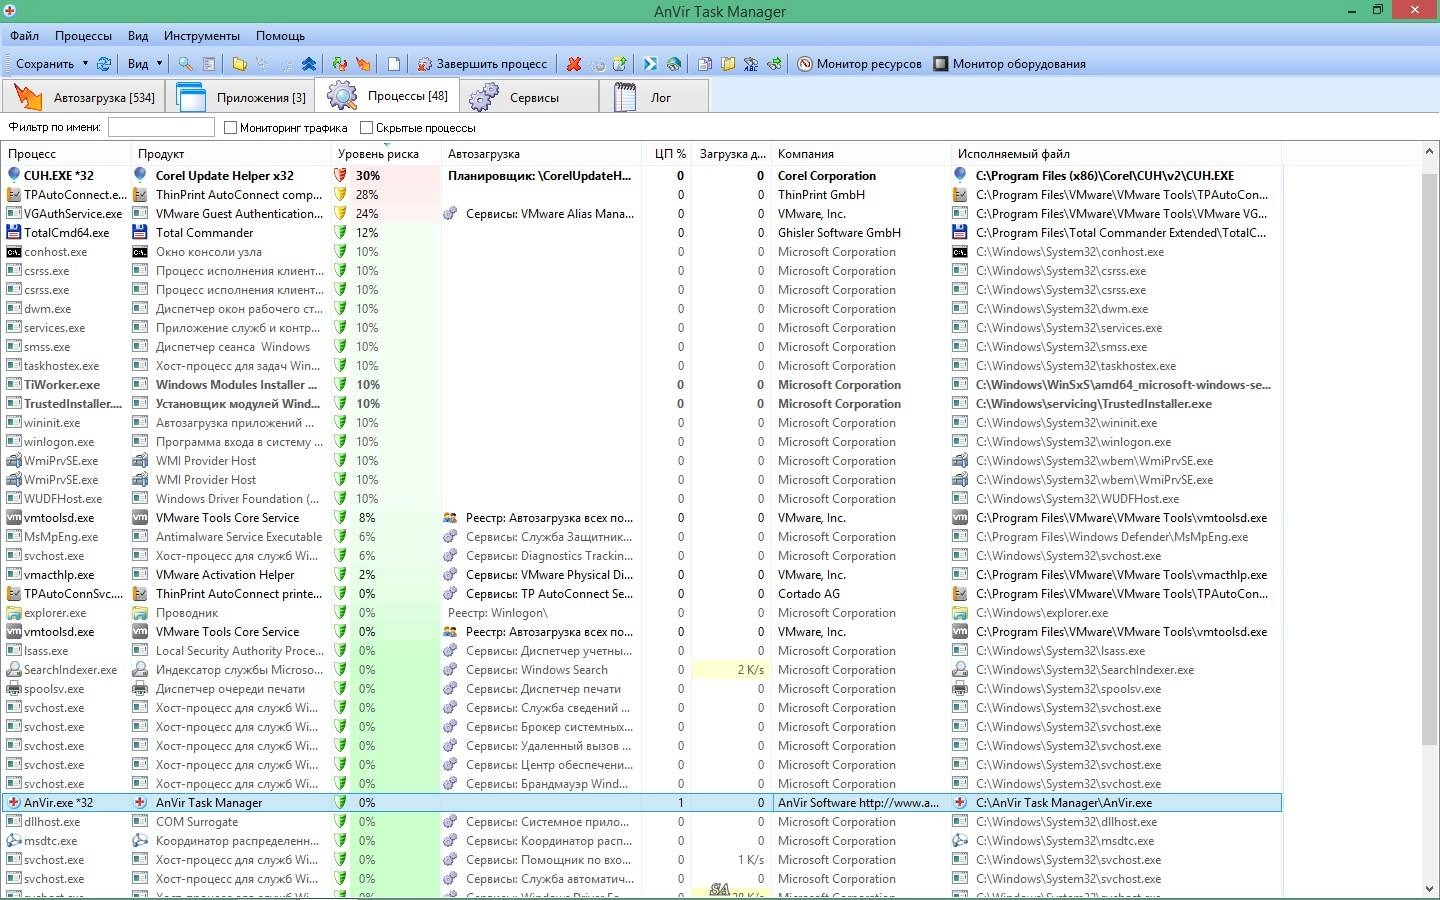Click the VMware icon beside vmacthlp.exe
The height and width of the screenshot is (900, 1440).
point(14,575)
